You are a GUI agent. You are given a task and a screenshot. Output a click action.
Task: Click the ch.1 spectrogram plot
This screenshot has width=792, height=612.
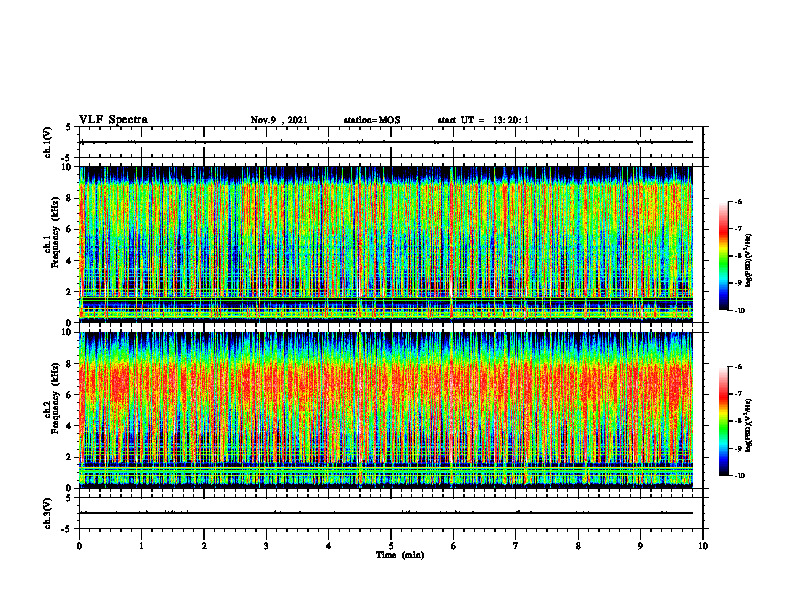[386, 244]
